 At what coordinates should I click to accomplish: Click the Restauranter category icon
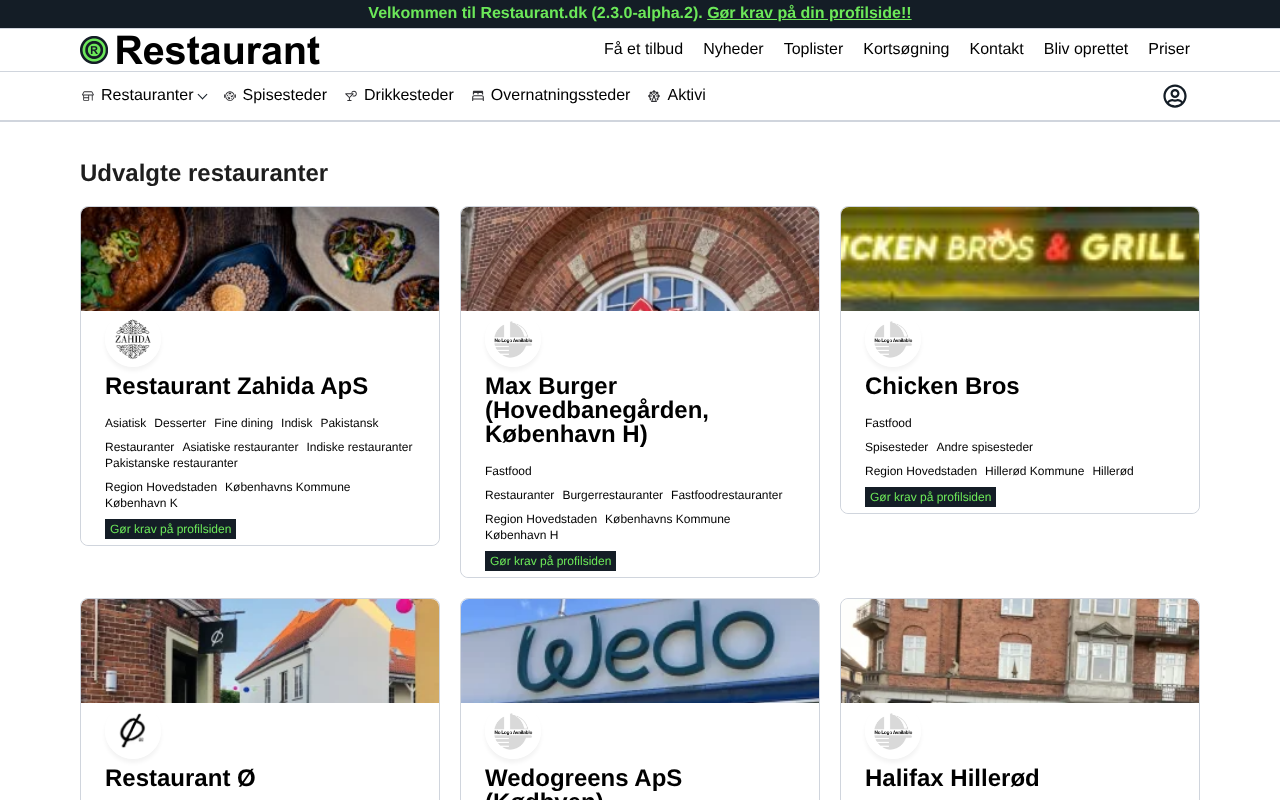(x=88, y=96)
